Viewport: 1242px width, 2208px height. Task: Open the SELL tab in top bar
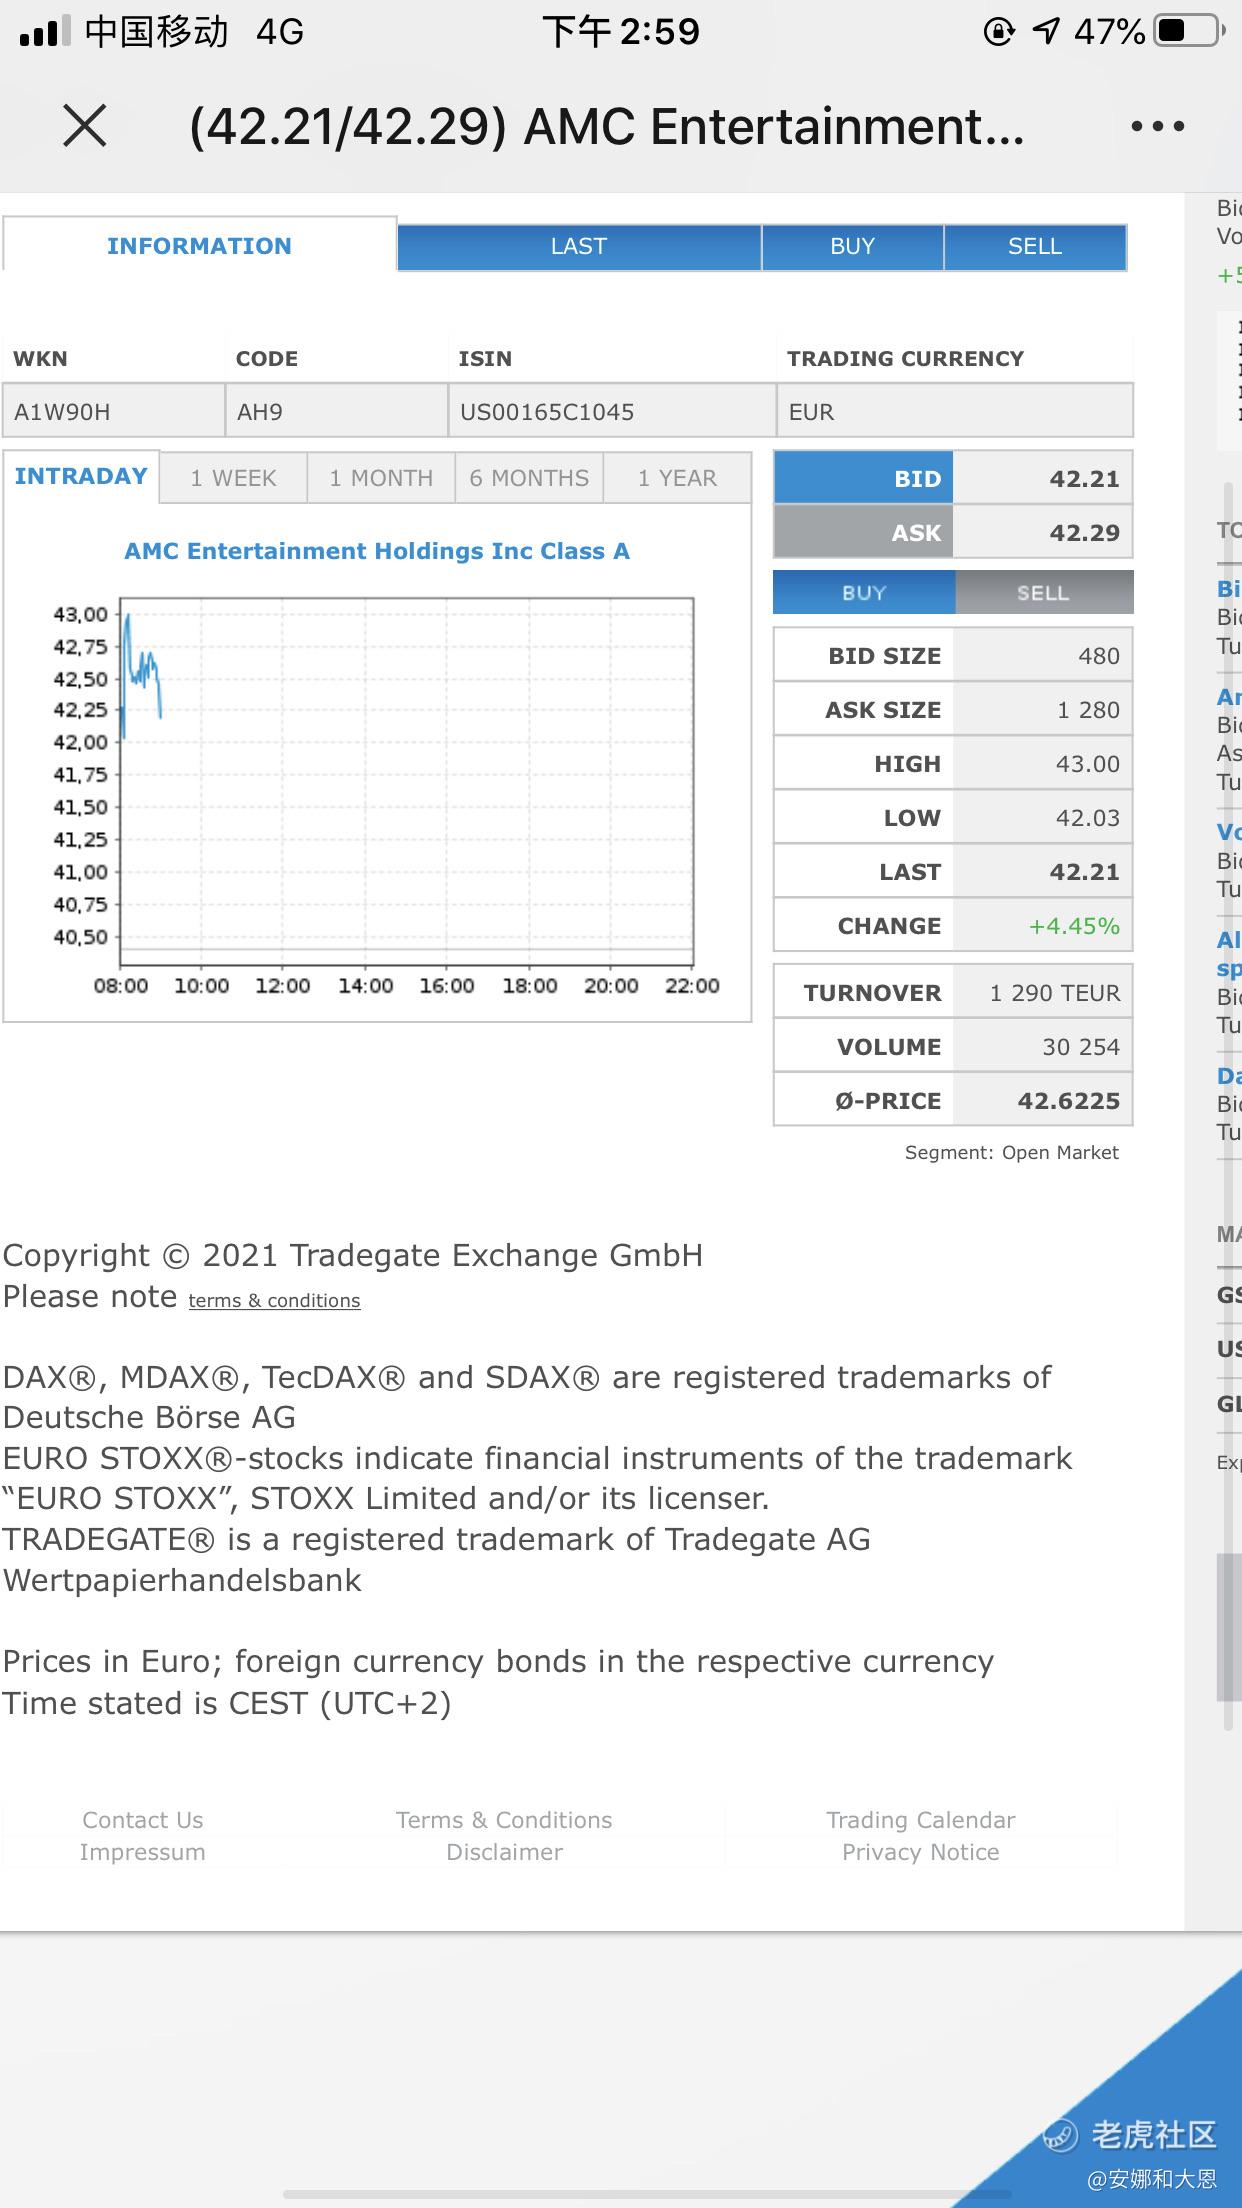pos(1035,246)
